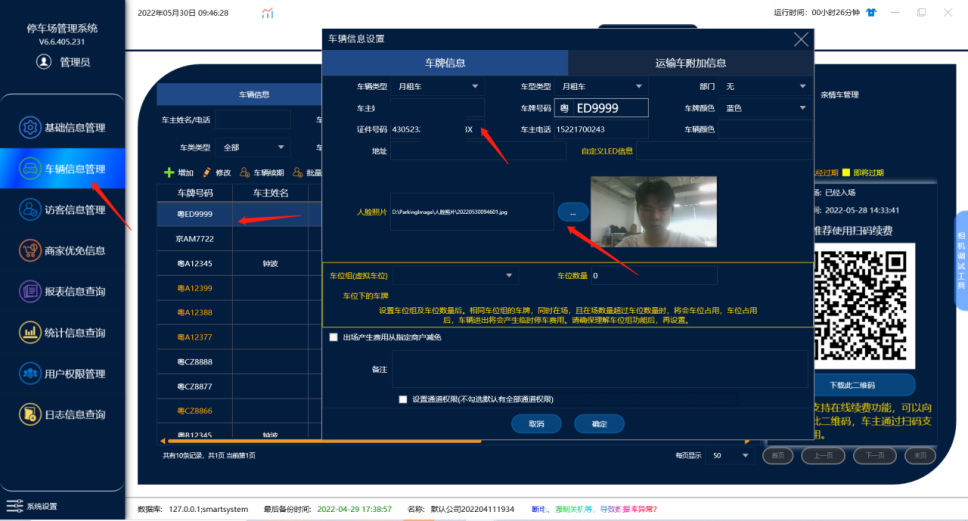This screenshot has width=968, height=521.
Task: Switch to the 运输车附加信息 tab
Action: tap(690, 62)
